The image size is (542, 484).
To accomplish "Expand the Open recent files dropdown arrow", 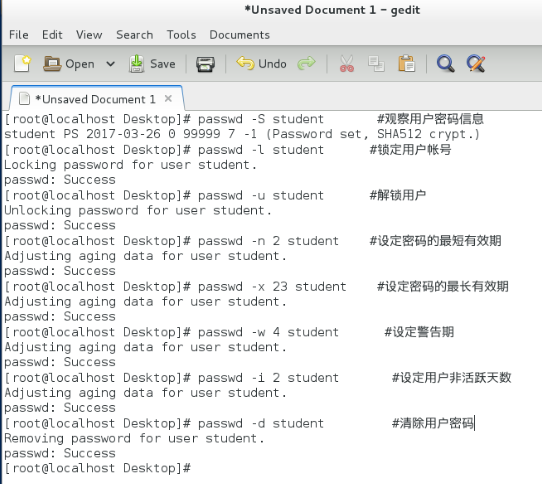I will (x=110, y=64).
